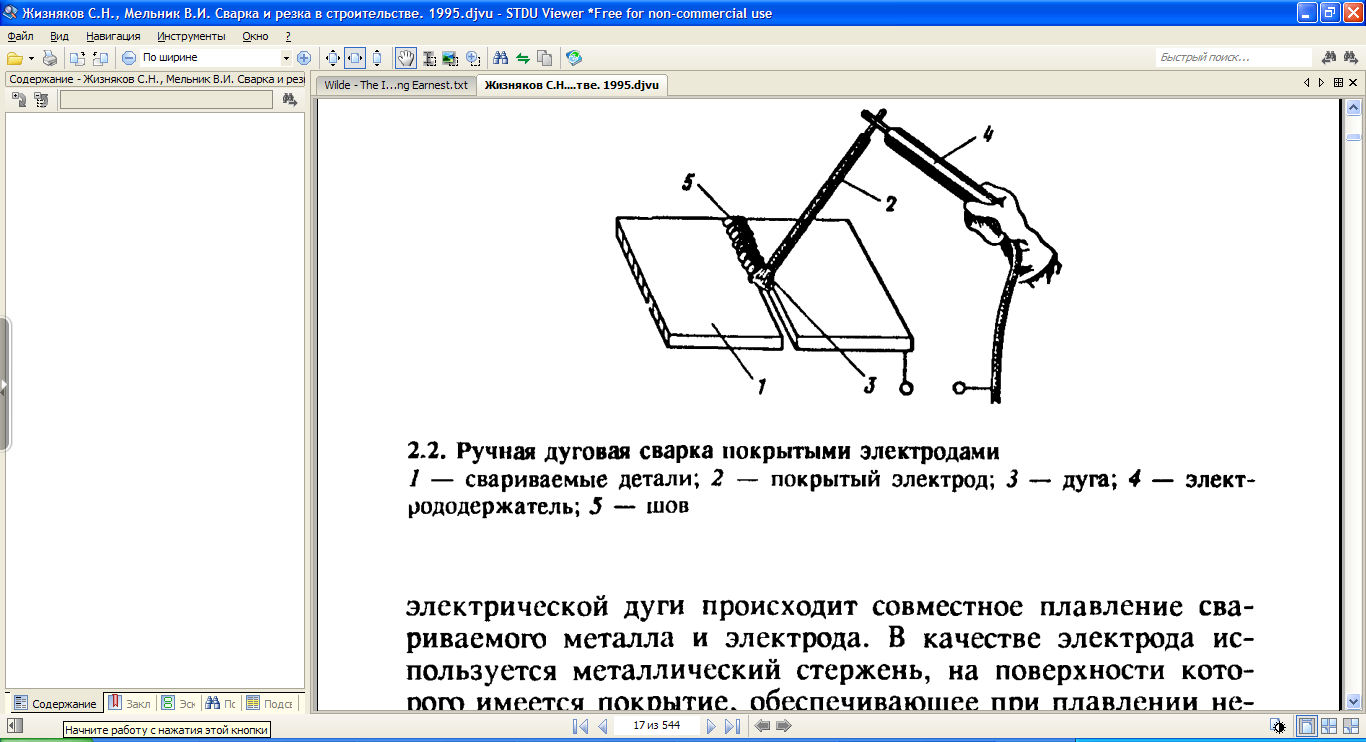Select single page layout icon

[1307, 726]
